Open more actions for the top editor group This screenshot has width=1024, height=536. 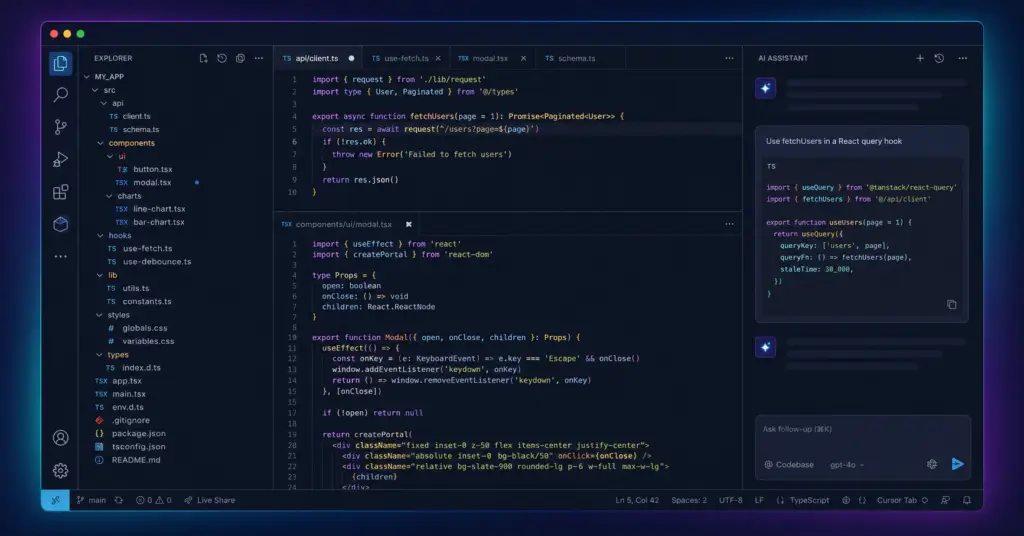click(x=729, y=58)
